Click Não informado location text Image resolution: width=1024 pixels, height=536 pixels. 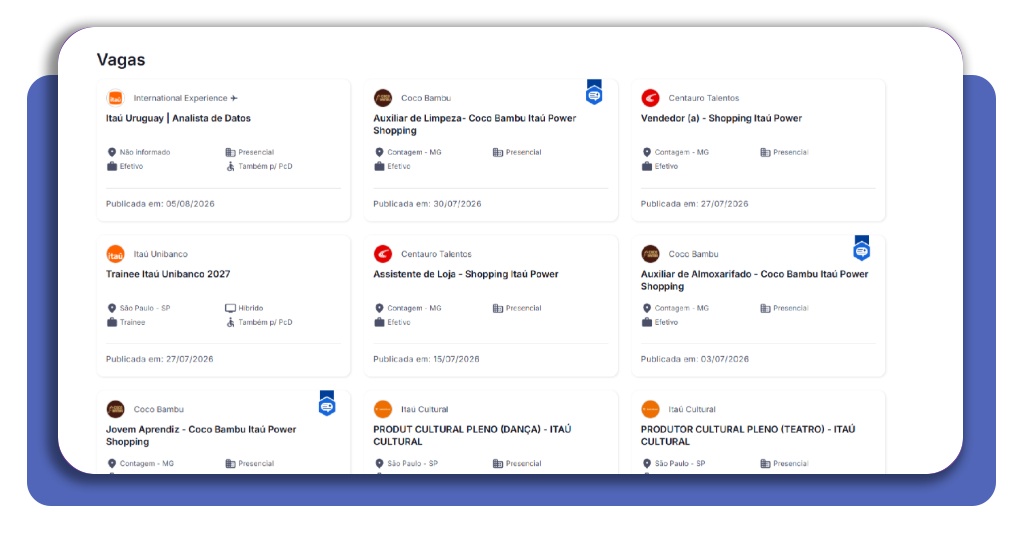[145, 152]
